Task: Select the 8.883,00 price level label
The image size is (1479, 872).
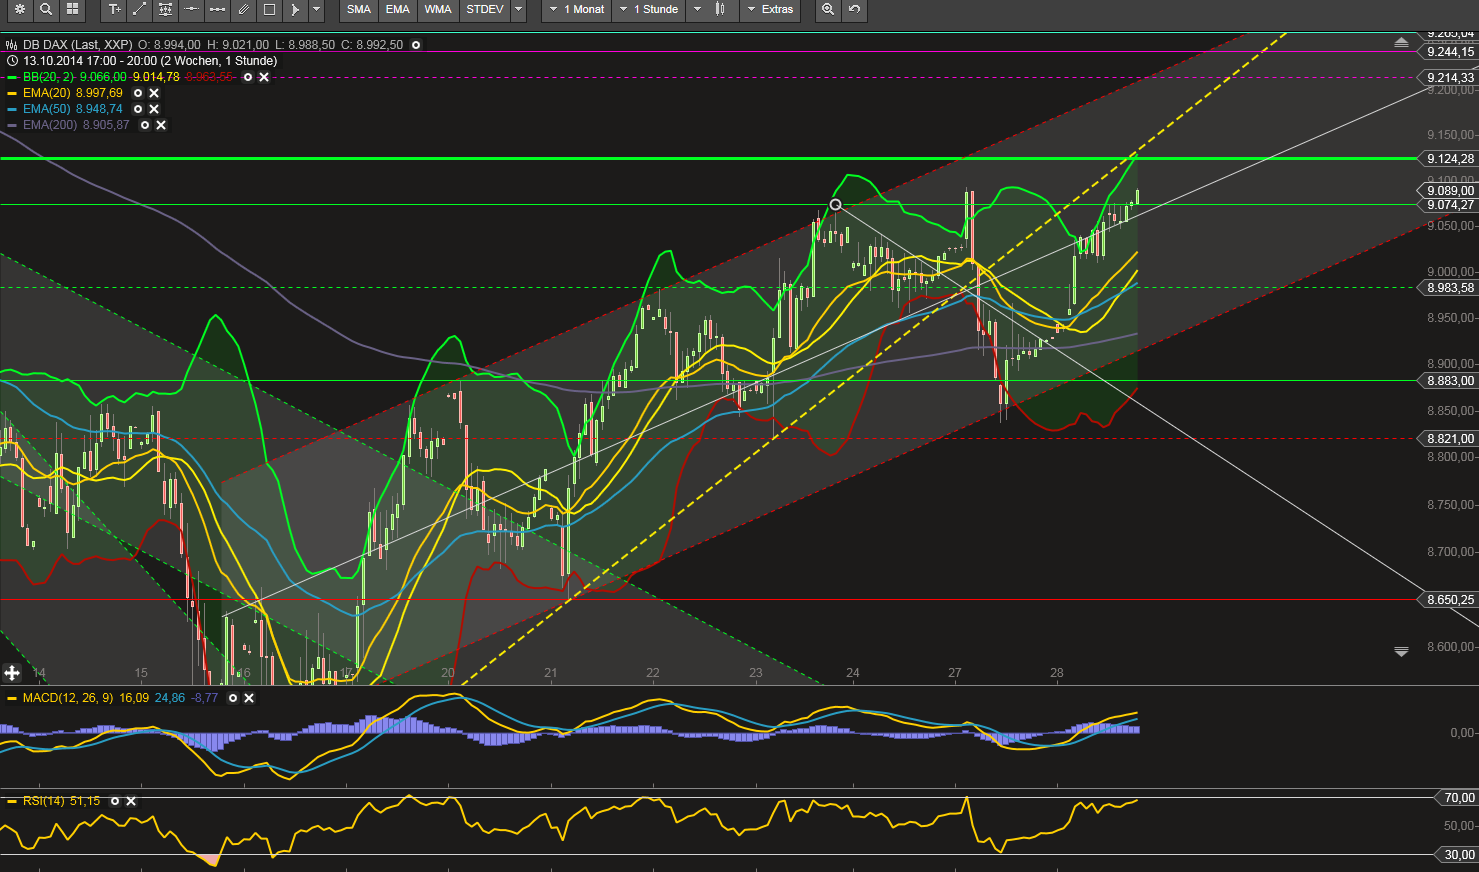Action: [x=1449, y=381]
